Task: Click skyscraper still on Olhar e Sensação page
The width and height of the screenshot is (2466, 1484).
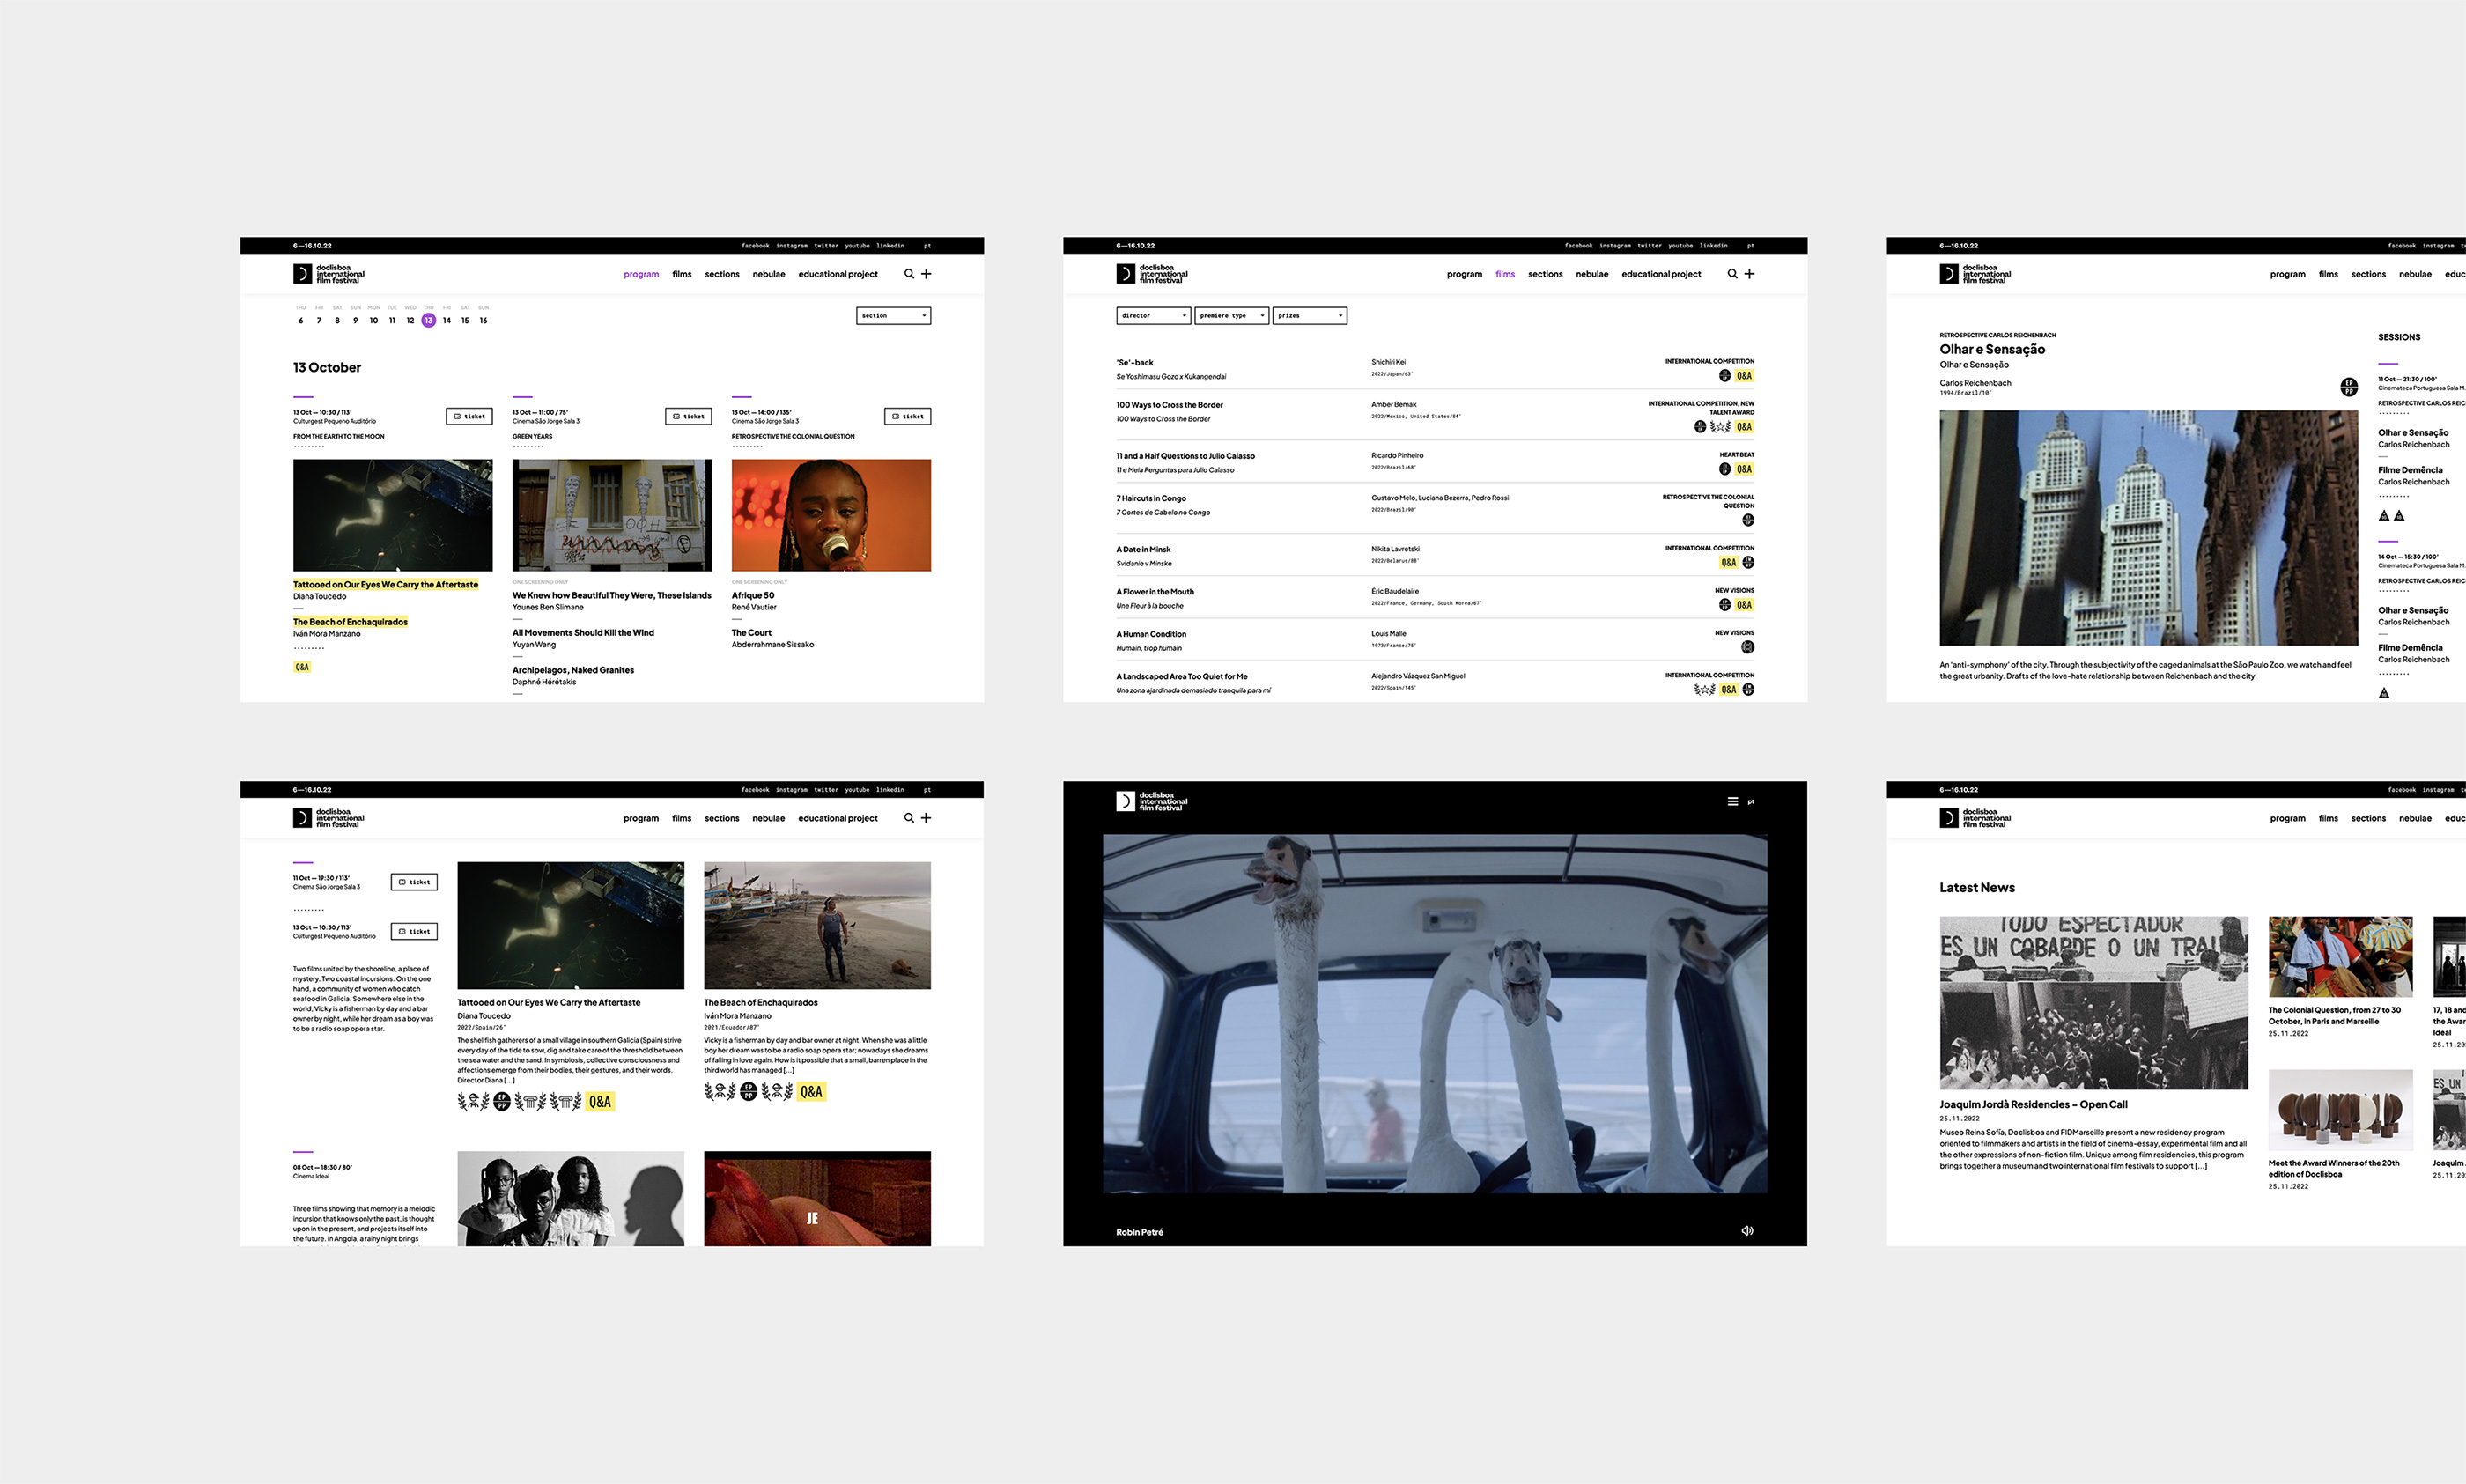Action: (x=2148, y=527)
